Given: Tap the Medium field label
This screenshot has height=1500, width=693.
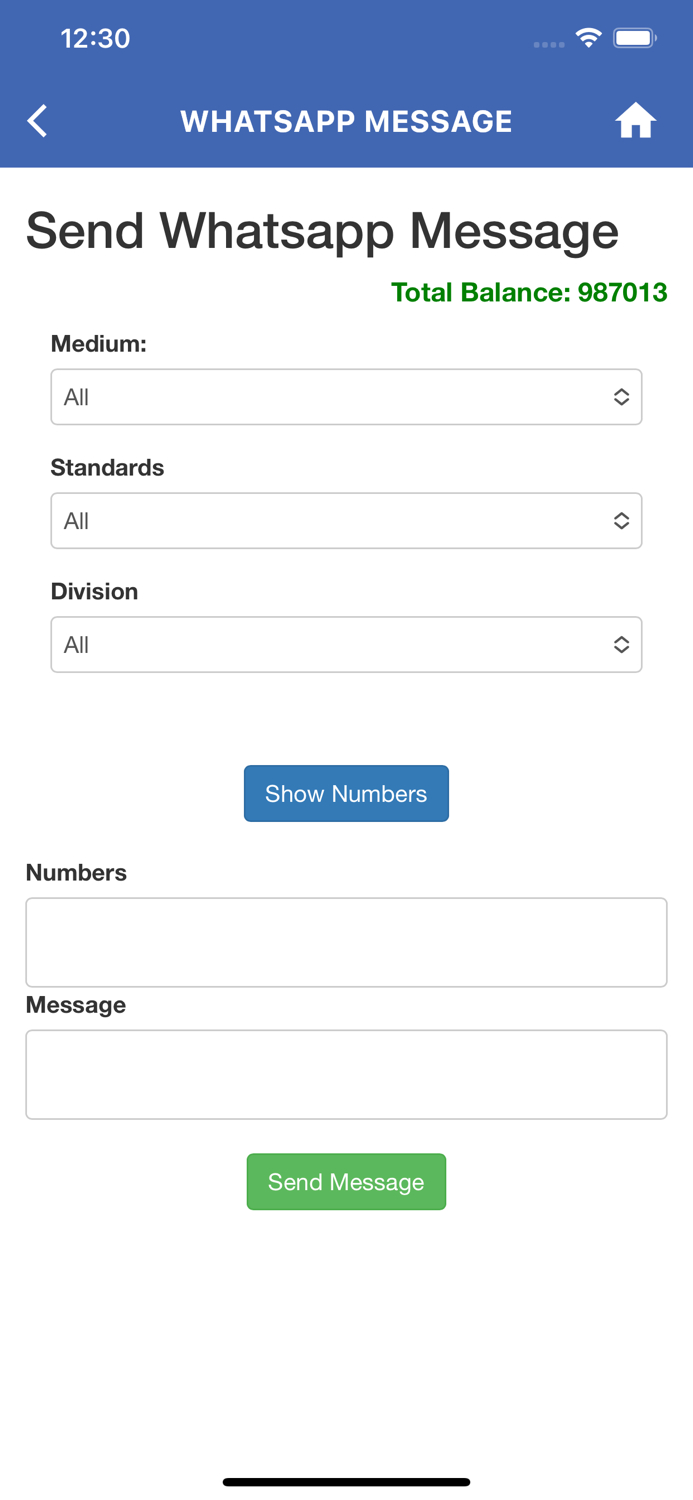Looking at the screenshot, I should click(x=99, y=344).
